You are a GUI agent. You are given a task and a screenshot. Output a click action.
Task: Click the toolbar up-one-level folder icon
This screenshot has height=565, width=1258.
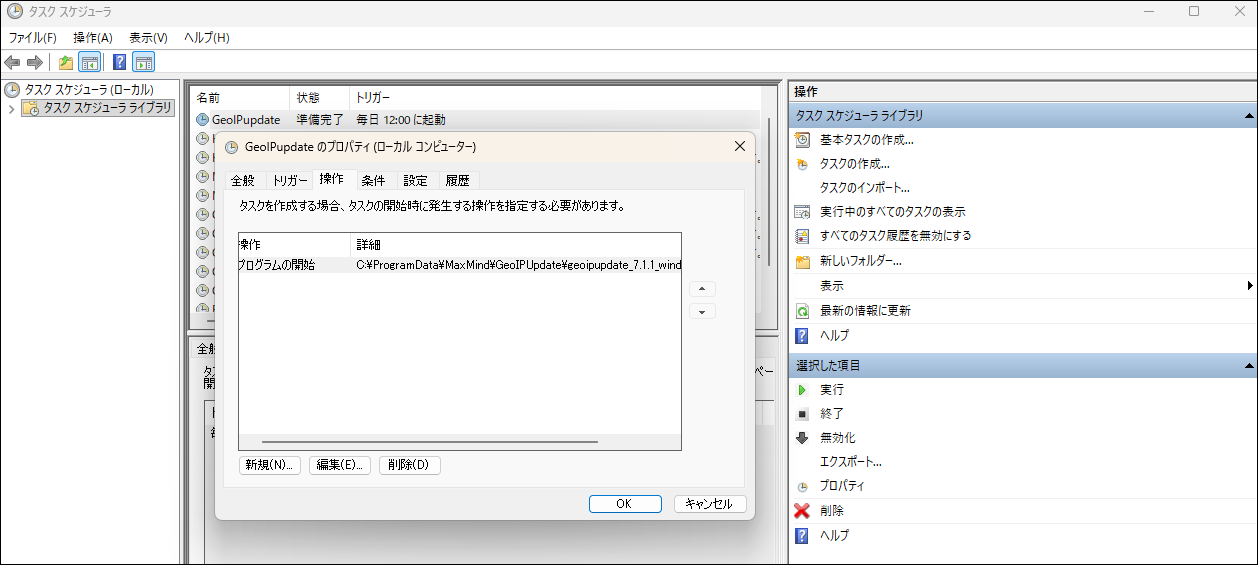tap(66, 62)
